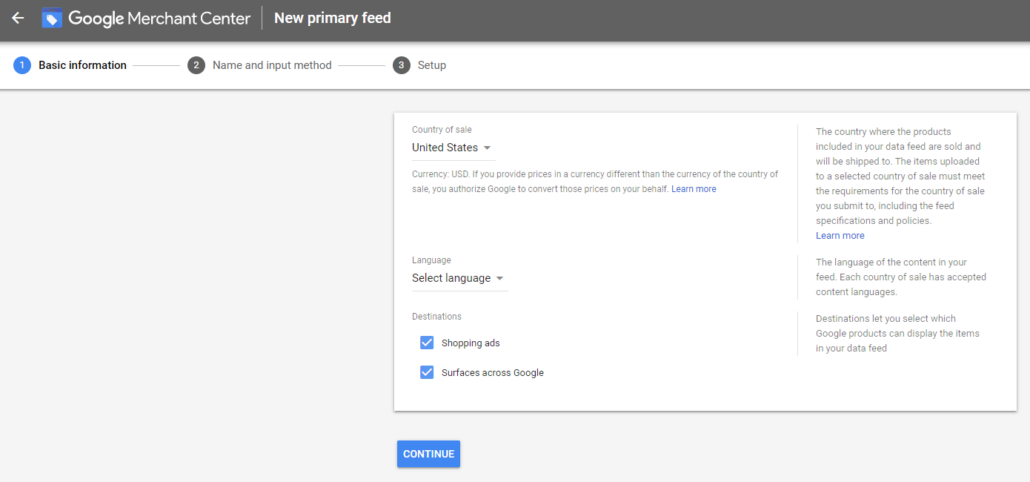The width and height of the screenshot is (1030, 482).
Task: Click the step 1 circle icon
Action: [22, 66]
